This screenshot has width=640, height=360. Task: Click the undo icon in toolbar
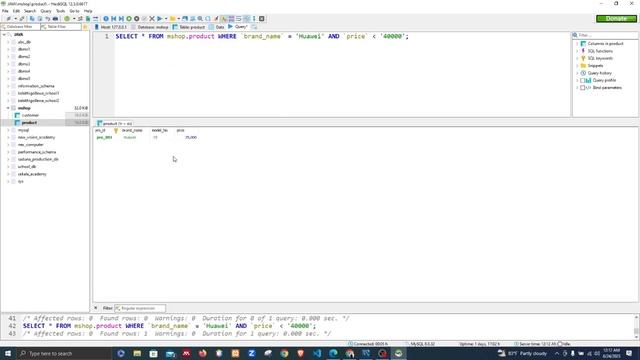click(48, 19)
